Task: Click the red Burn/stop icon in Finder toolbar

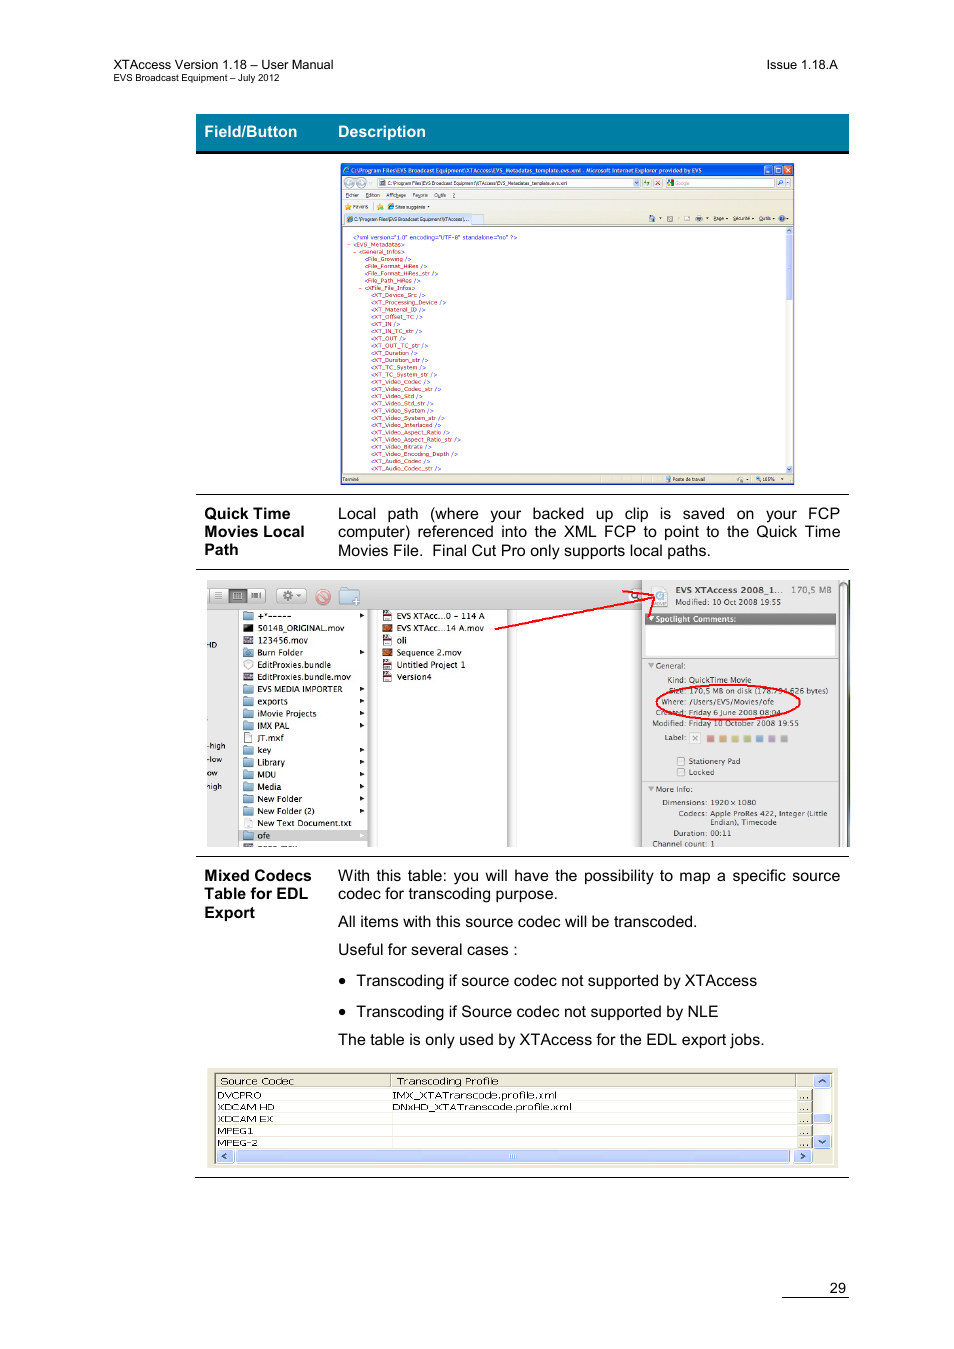Action: 323,597
